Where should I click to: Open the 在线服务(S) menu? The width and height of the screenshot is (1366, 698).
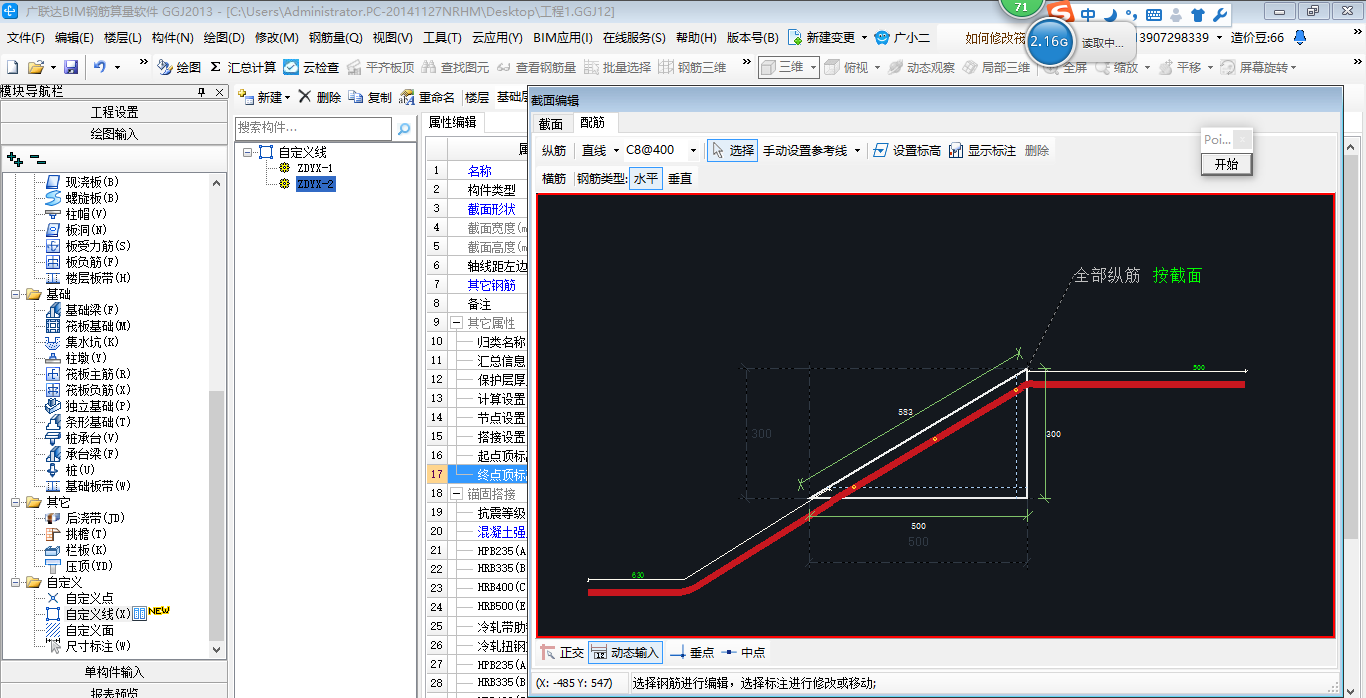click(634, 37)
